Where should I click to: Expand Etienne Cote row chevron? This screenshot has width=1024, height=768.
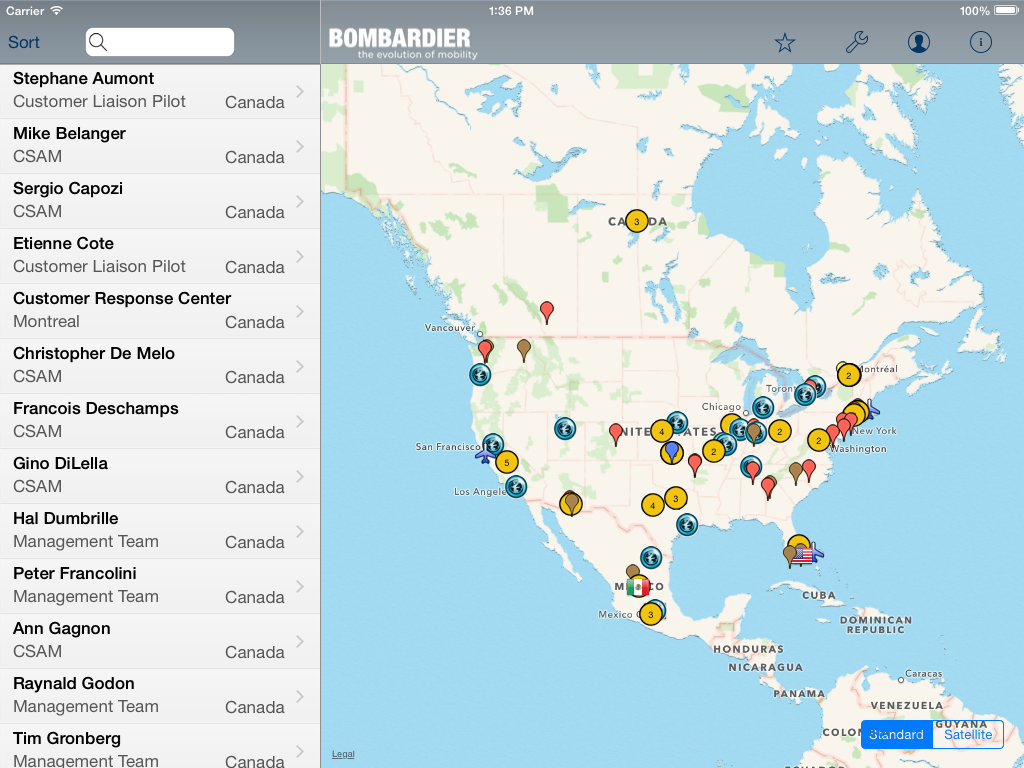(300, 257)
